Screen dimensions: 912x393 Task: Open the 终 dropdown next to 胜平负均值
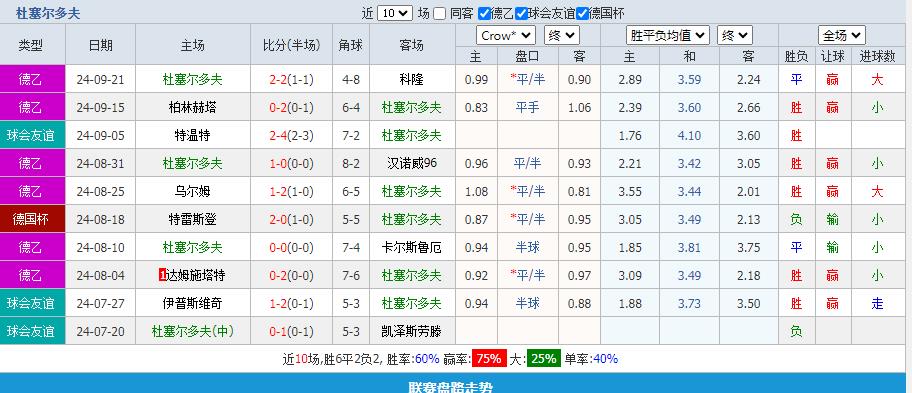(735, 35)
